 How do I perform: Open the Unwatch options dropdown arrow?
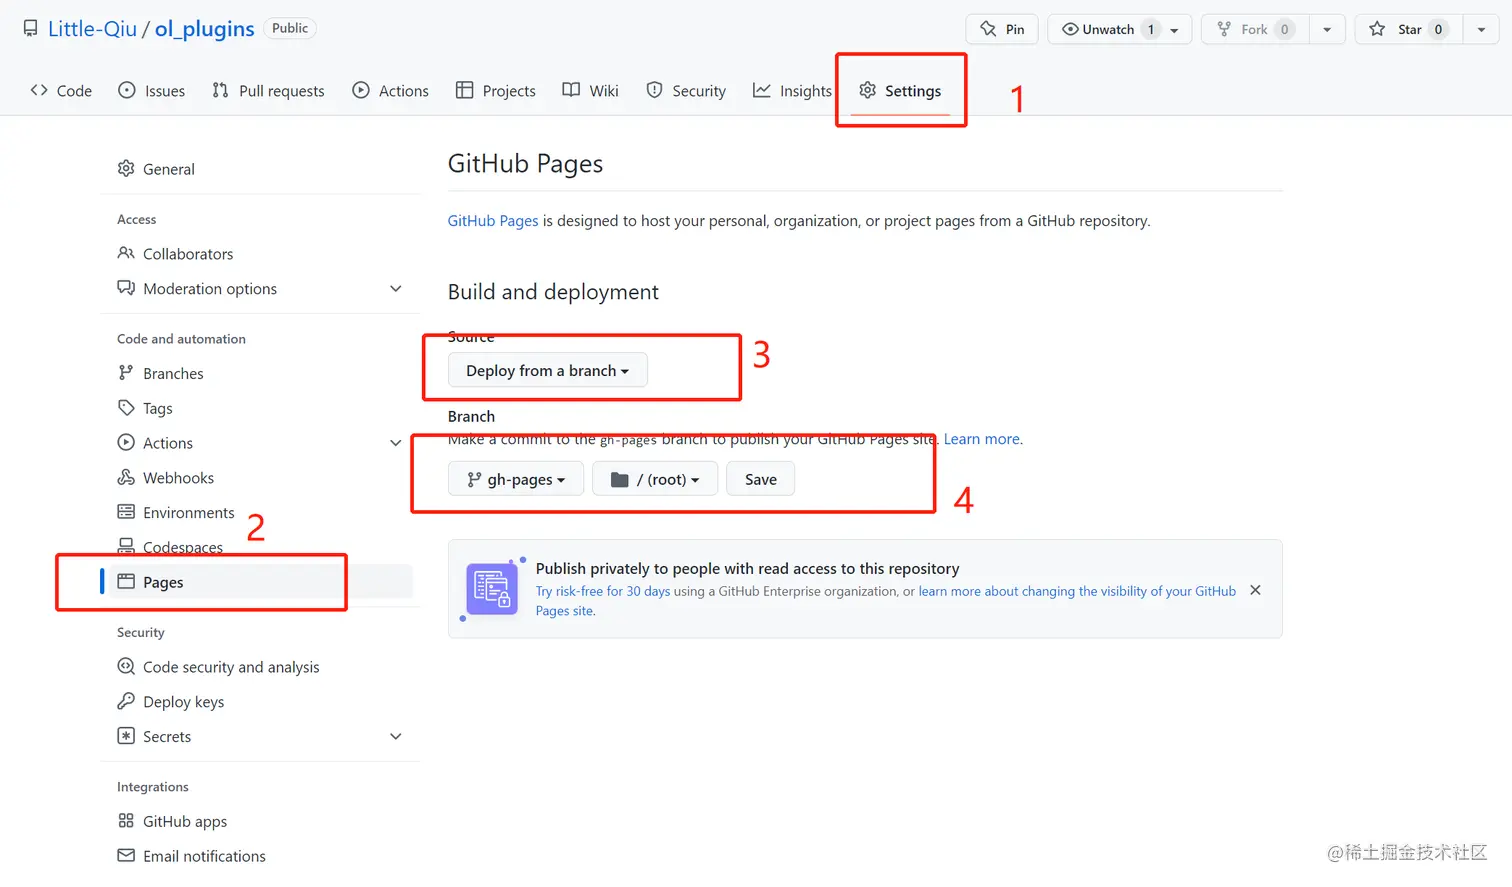click(x=1175, y=29)
